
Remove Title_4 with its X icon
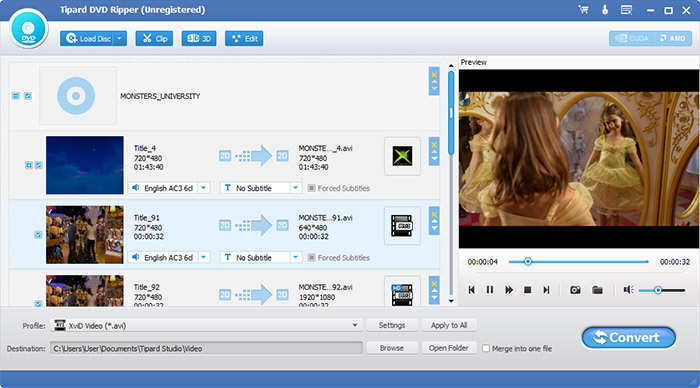point(434,145)
